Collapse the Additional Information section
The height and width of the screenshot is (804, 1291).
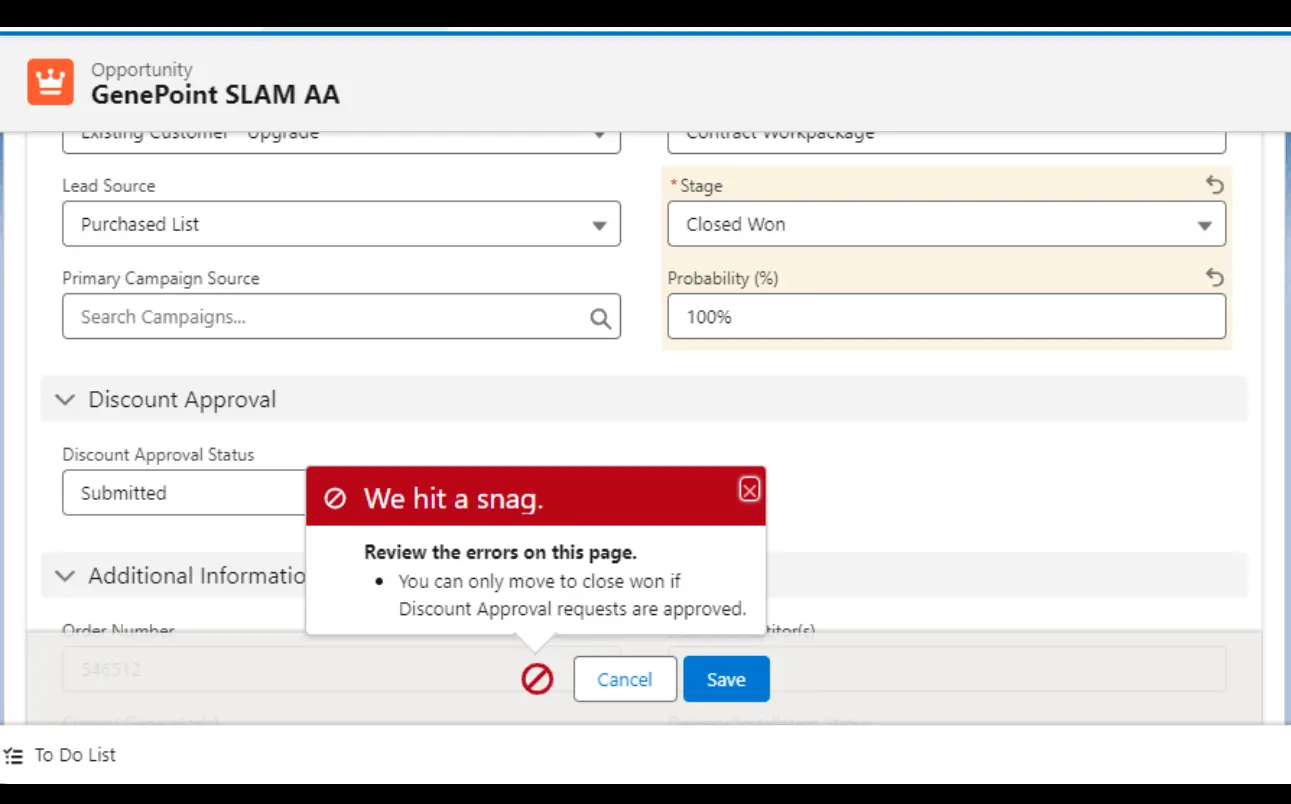[x=65, y=576]
